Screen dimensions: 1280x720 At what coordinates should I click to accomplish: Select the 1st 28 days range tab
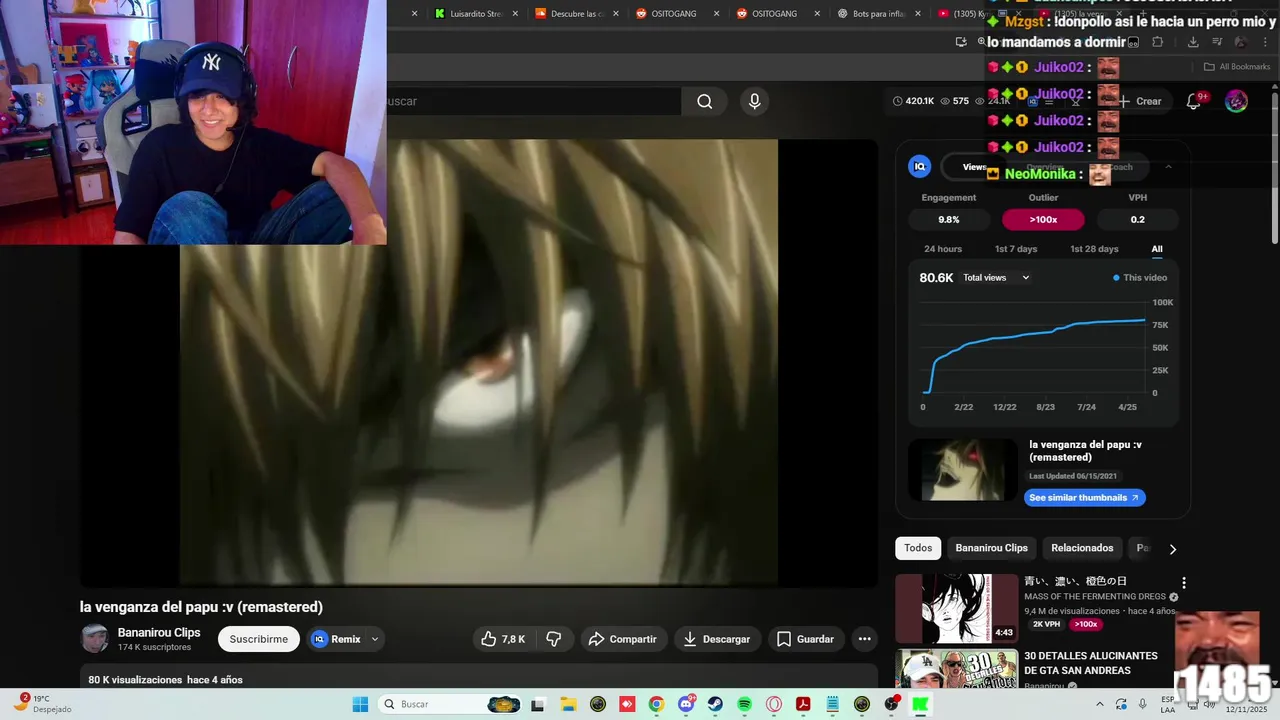[1094, 249]
